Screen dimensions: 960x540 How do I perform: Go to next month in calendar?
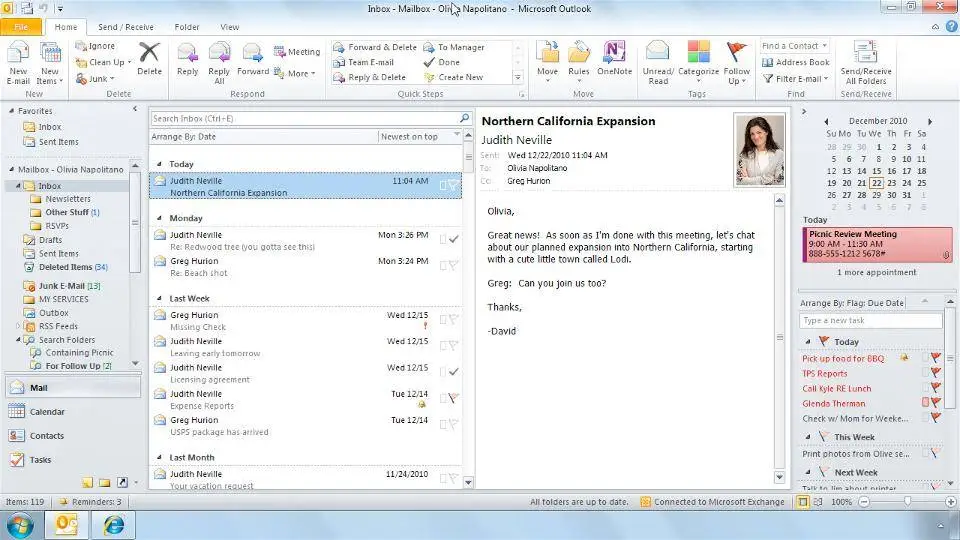click(930, 121)
